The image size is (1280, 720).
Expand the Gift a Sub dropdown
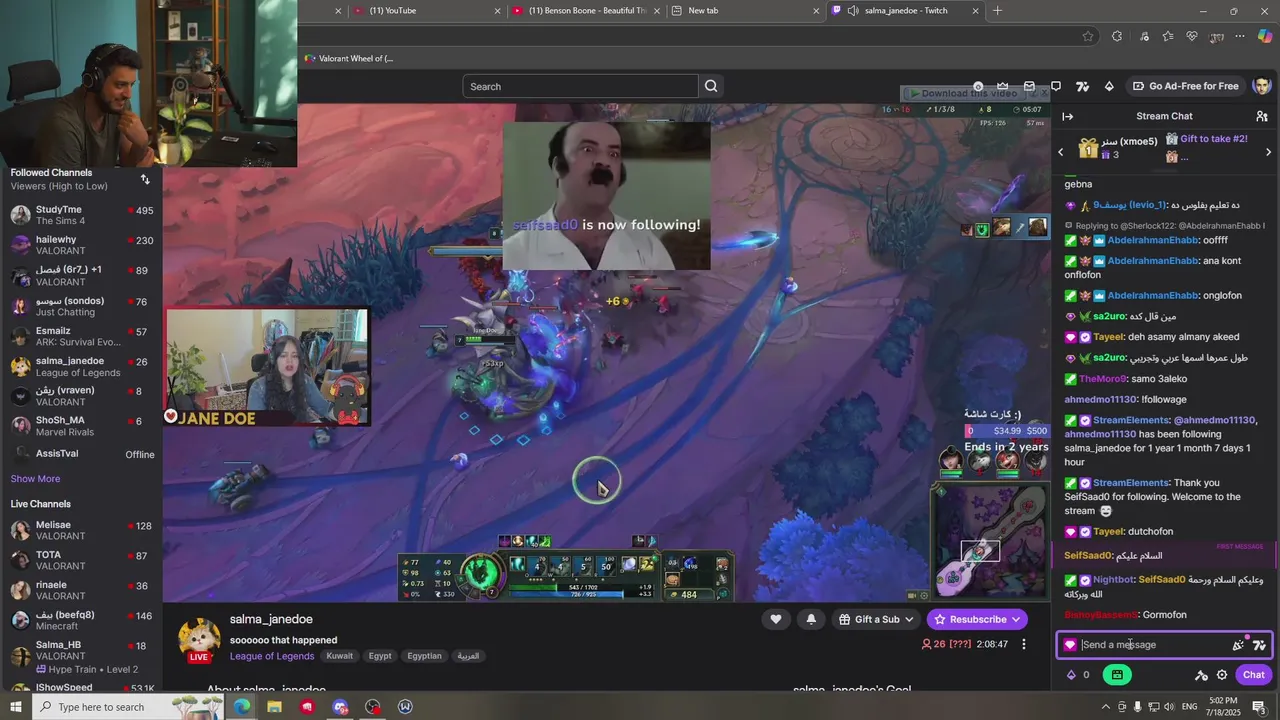876,619
